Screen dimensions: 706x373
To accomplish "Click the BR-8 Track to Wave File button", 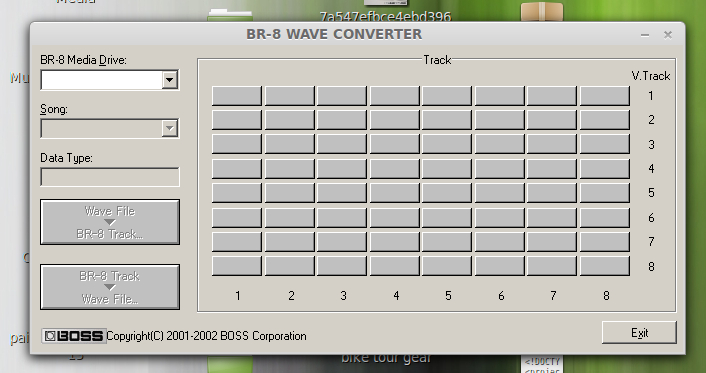I will 110,287.
